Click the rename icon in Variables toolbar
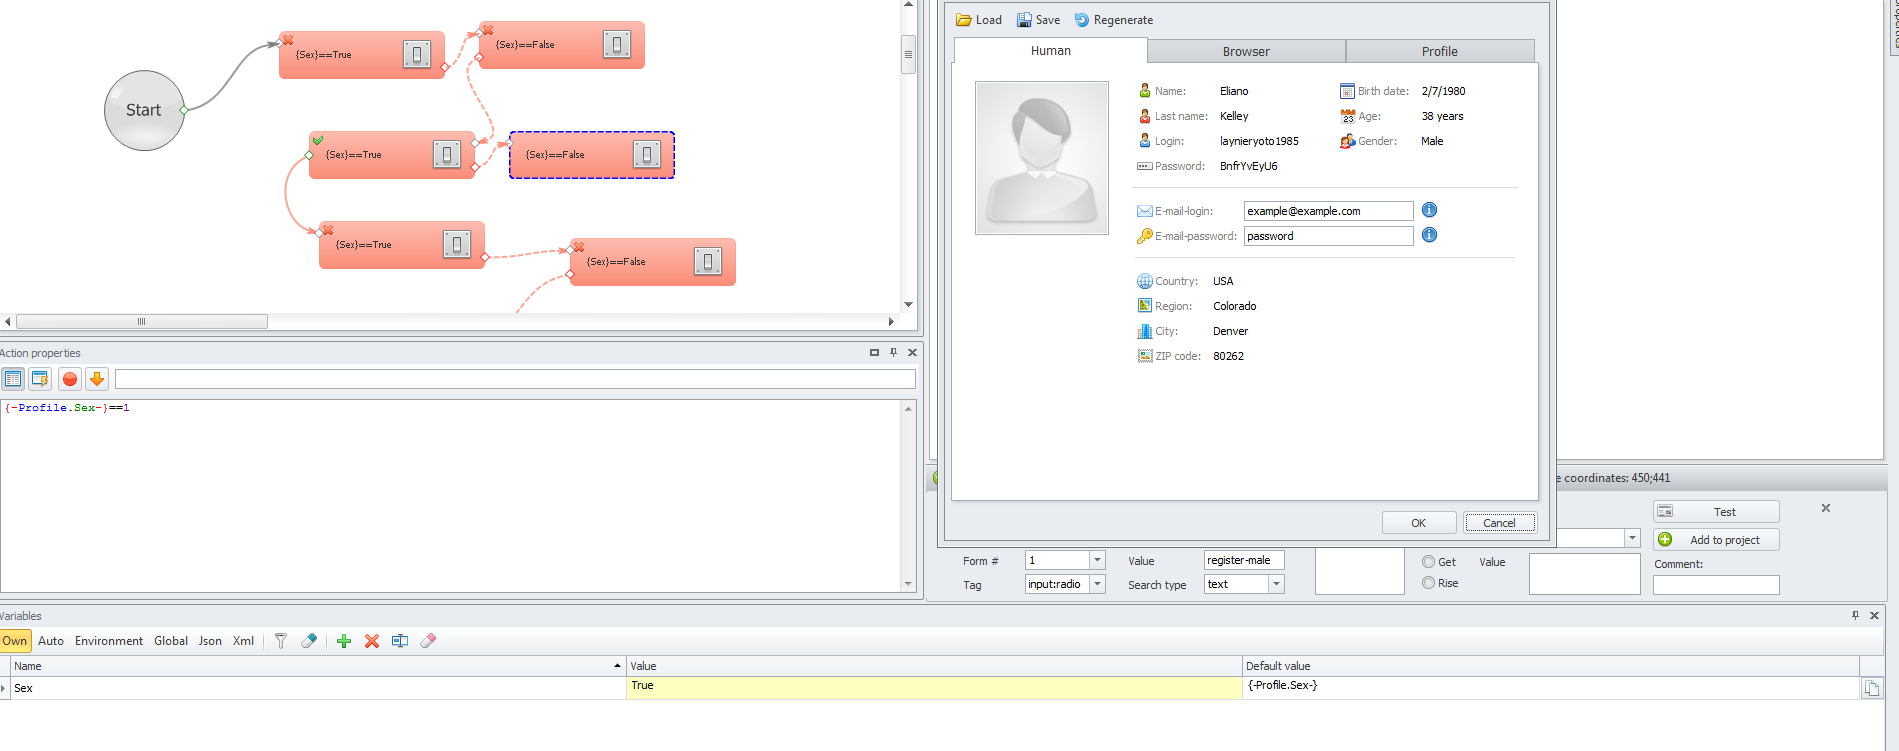The height and width of the screenshot is (751, 1899). (400, 641)
